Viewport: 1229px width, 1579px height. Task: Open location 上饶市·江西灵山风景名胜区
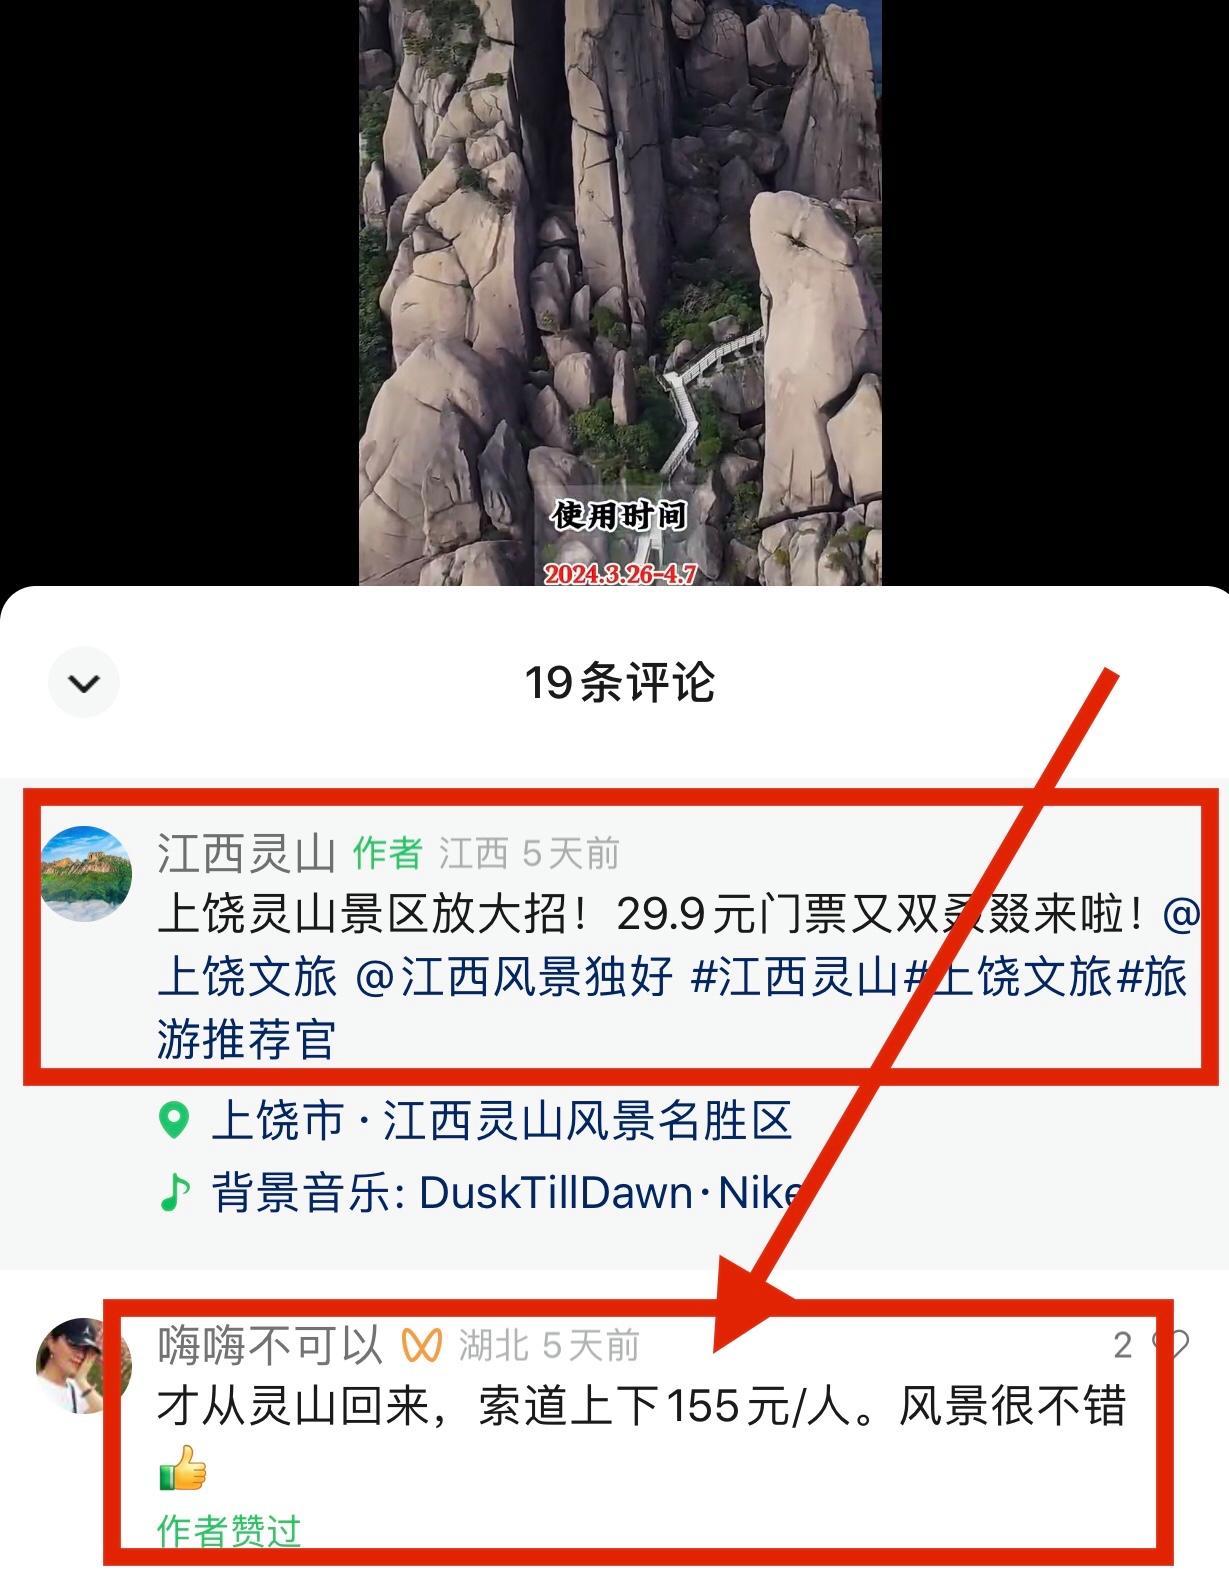pyautogui.click(x=501, y=1121)
